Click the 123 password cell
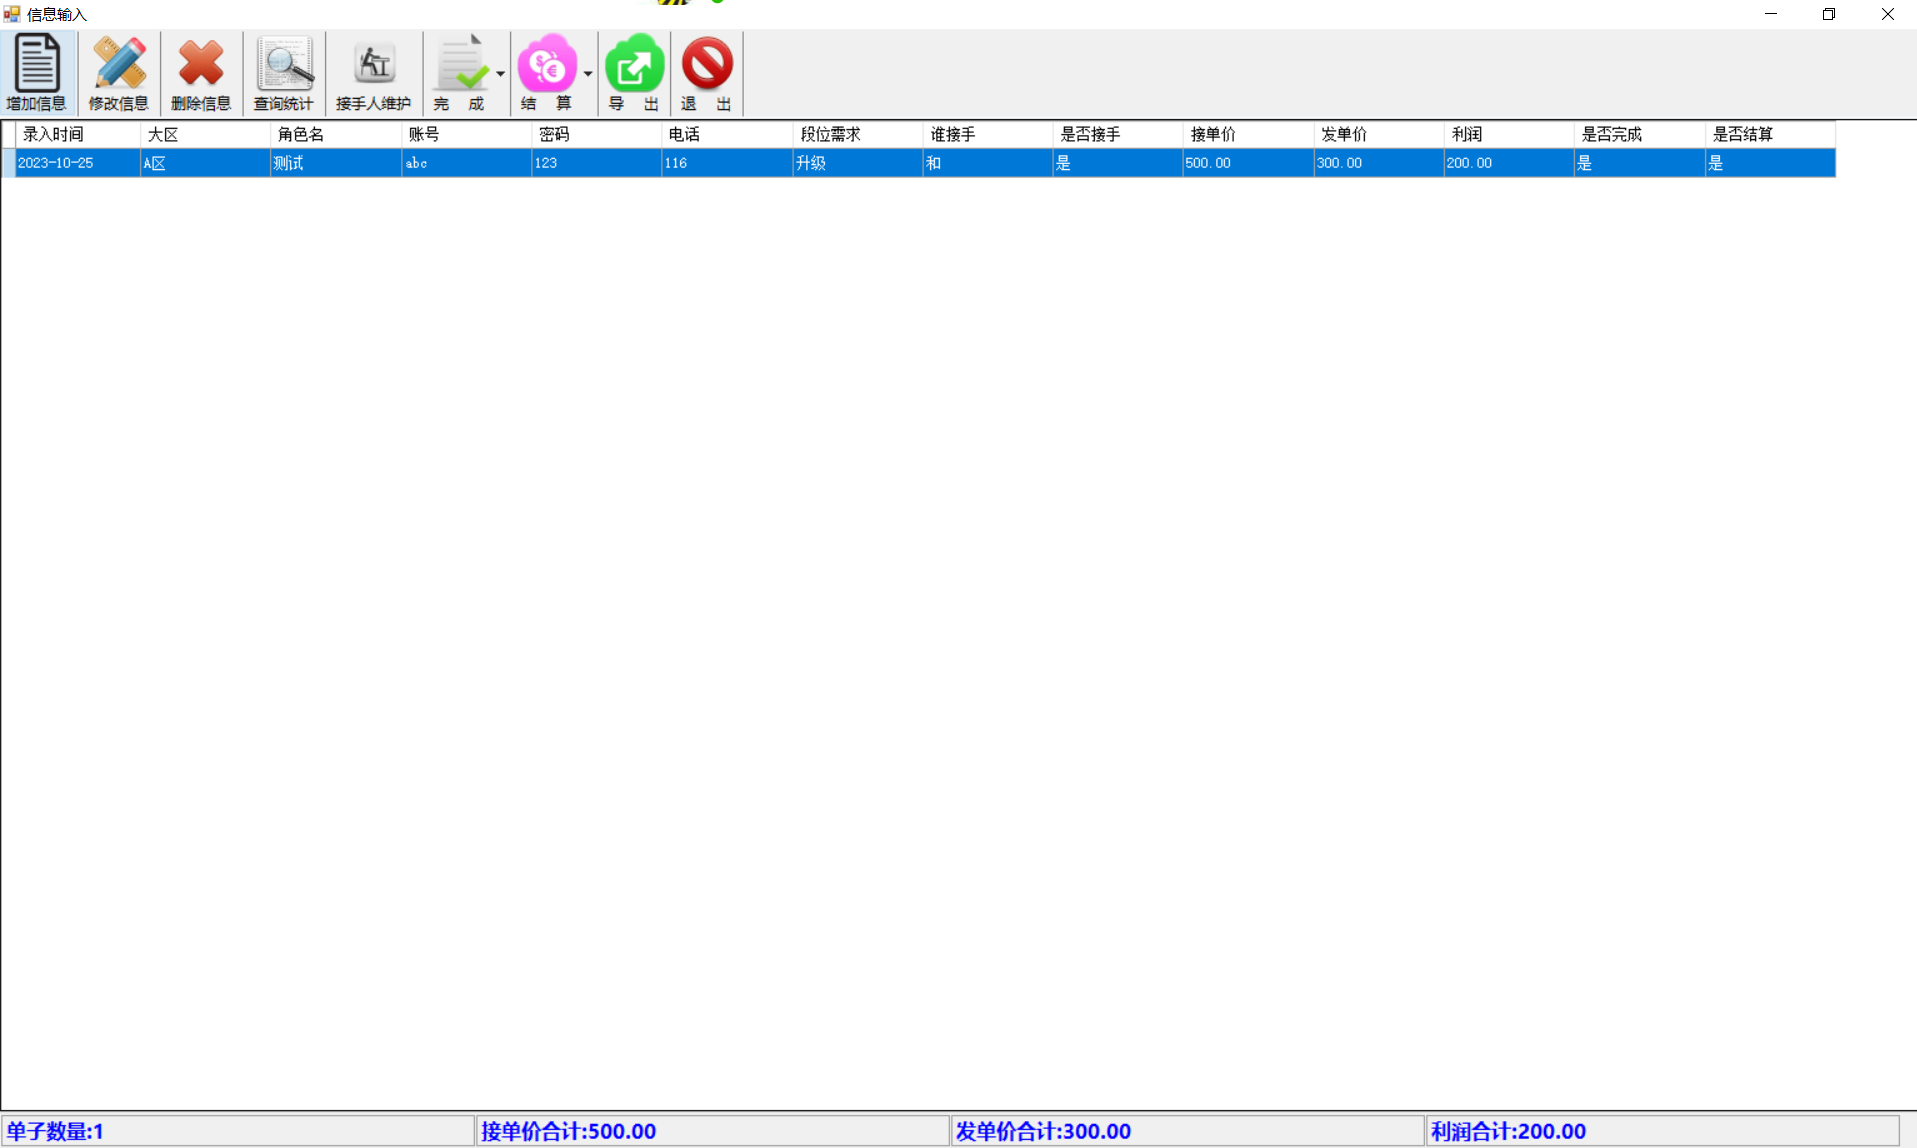Viewport: 1917px width, 1148px height. coord(597,163)
